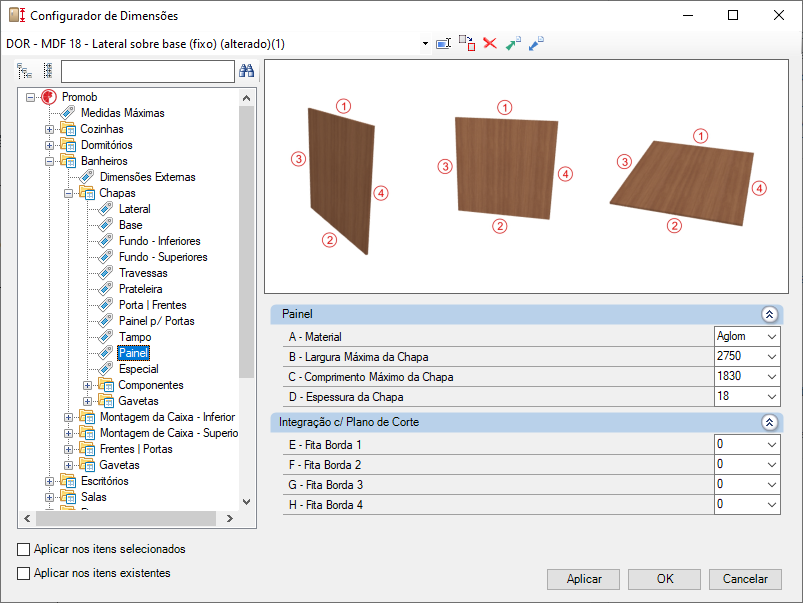This screenshot has width=803, height=603.
Task: Enable Aplicar nos itens selecionados checkbox
Action: (24, 549)
